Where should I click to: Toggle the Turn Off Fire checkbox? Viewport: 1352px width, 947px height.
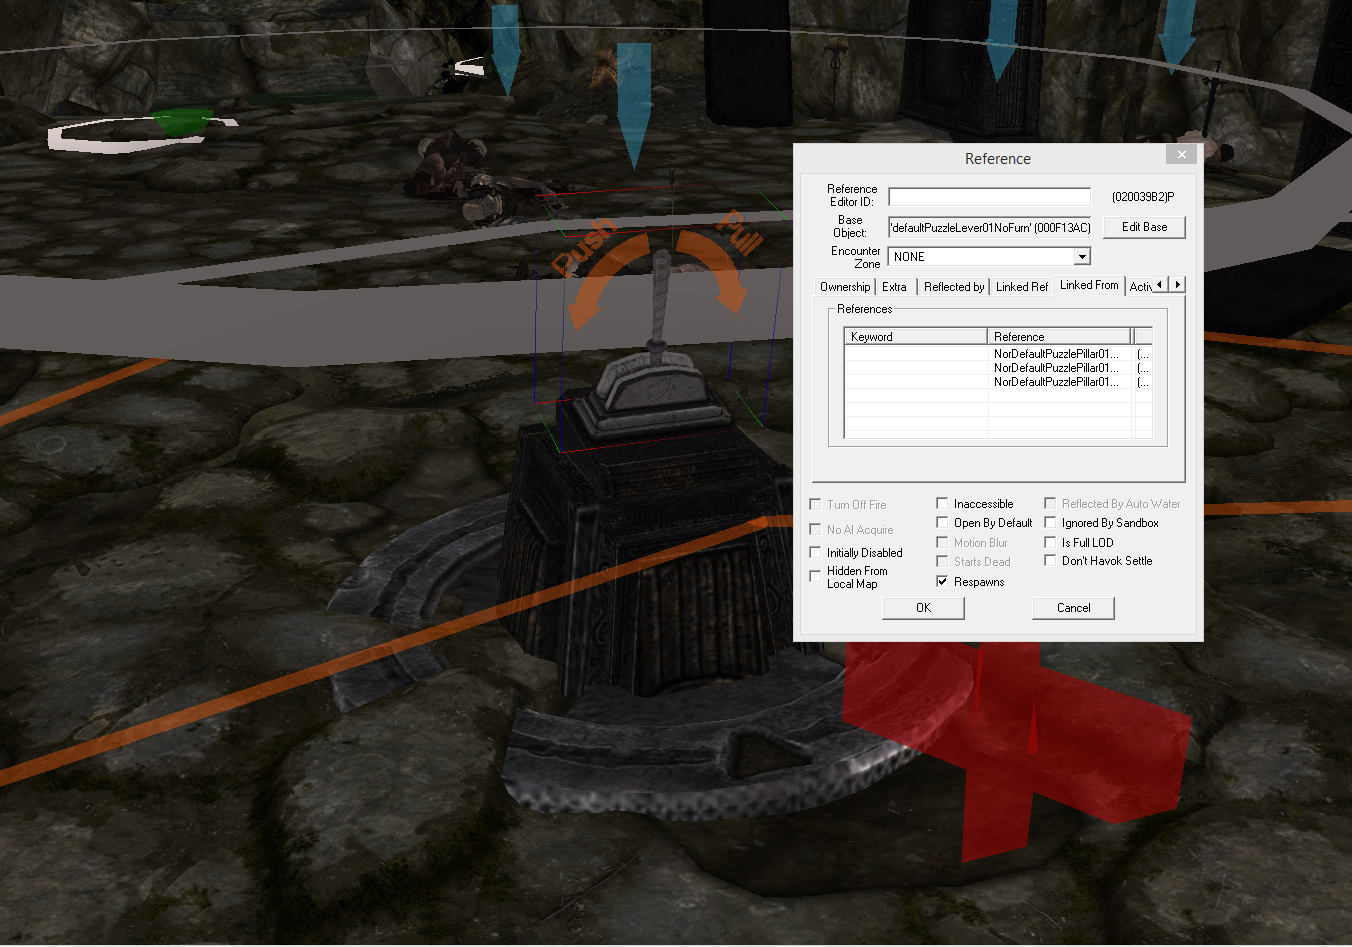pos(815,504)
